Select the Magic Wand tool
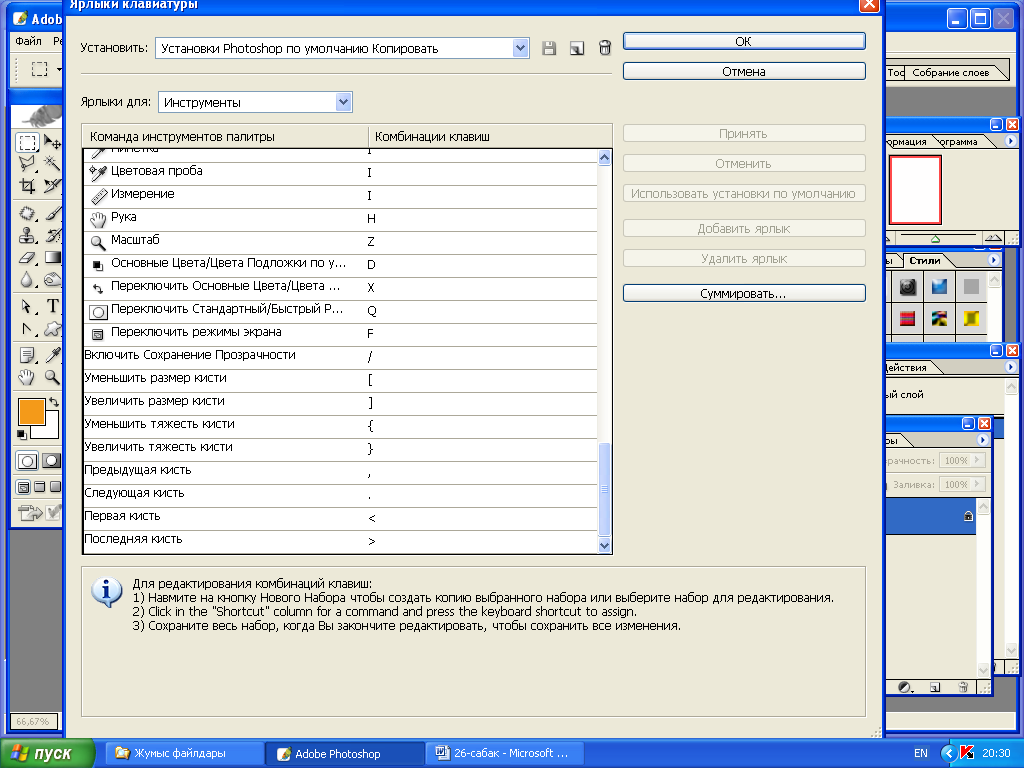 (52, 163)
